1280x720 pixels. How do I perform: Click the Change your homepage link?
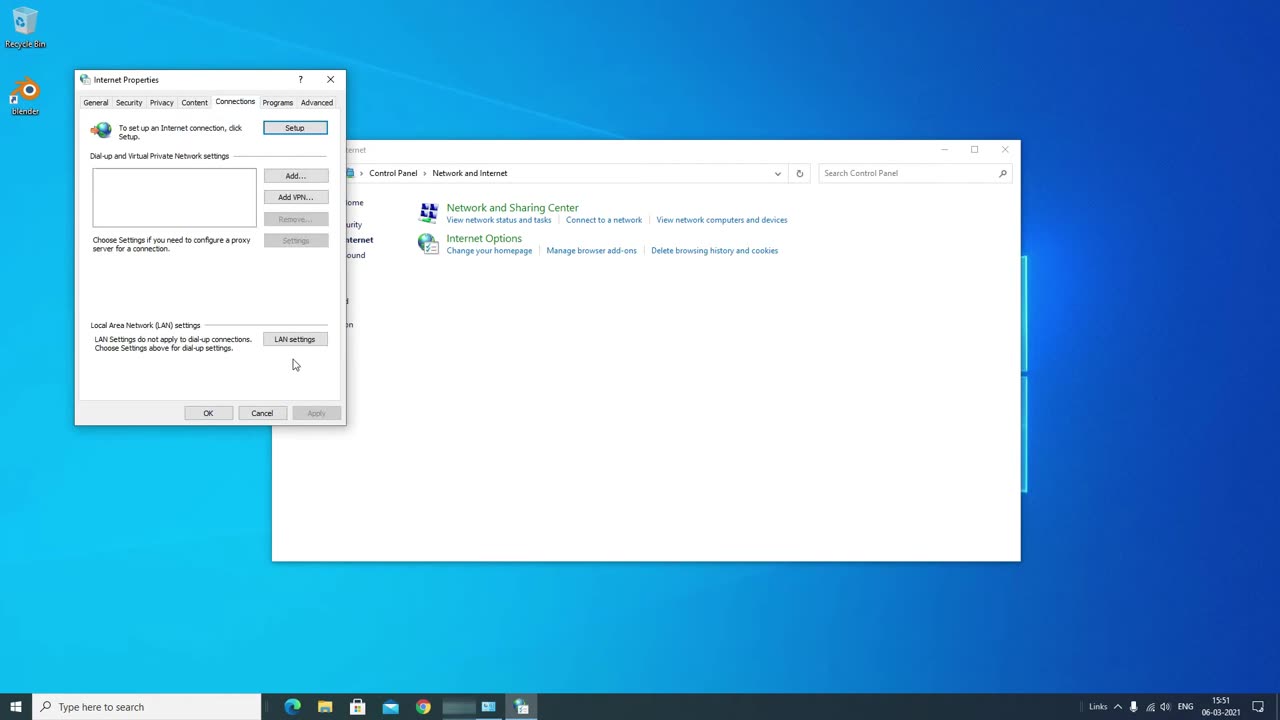tap(490, 251)
